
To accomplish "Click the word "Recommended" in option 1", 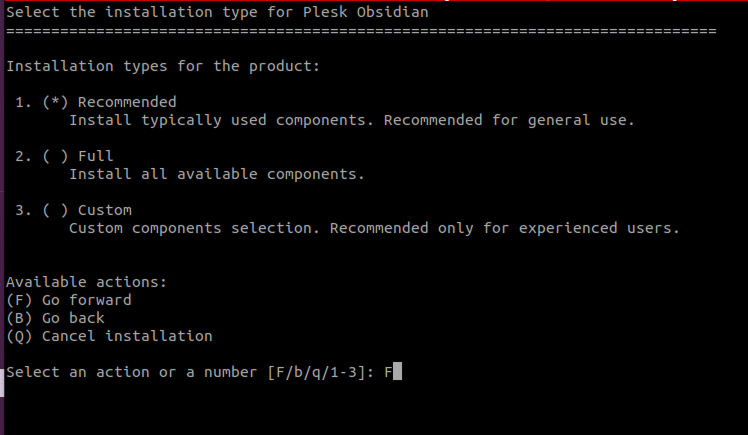I will pyautogui.click(x=127, y=102).
